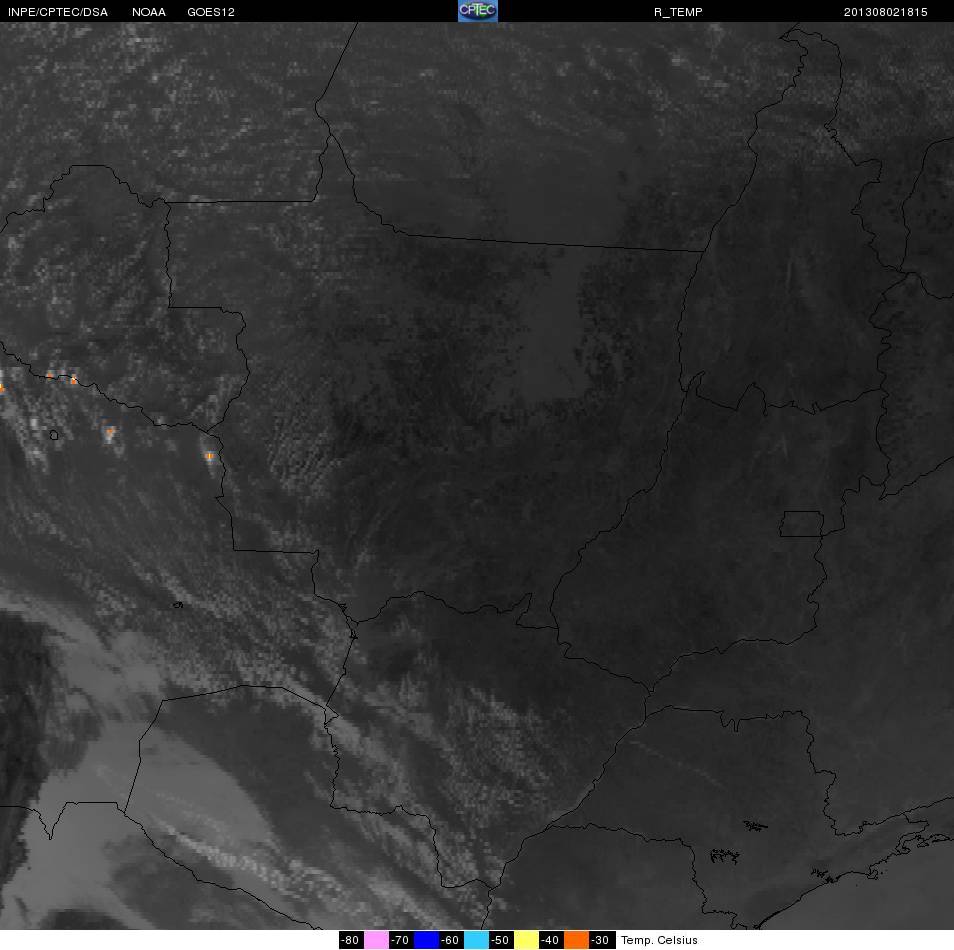Click the -70 legend value
This screenshot has width=954, height=950.
tap(401, 940)
